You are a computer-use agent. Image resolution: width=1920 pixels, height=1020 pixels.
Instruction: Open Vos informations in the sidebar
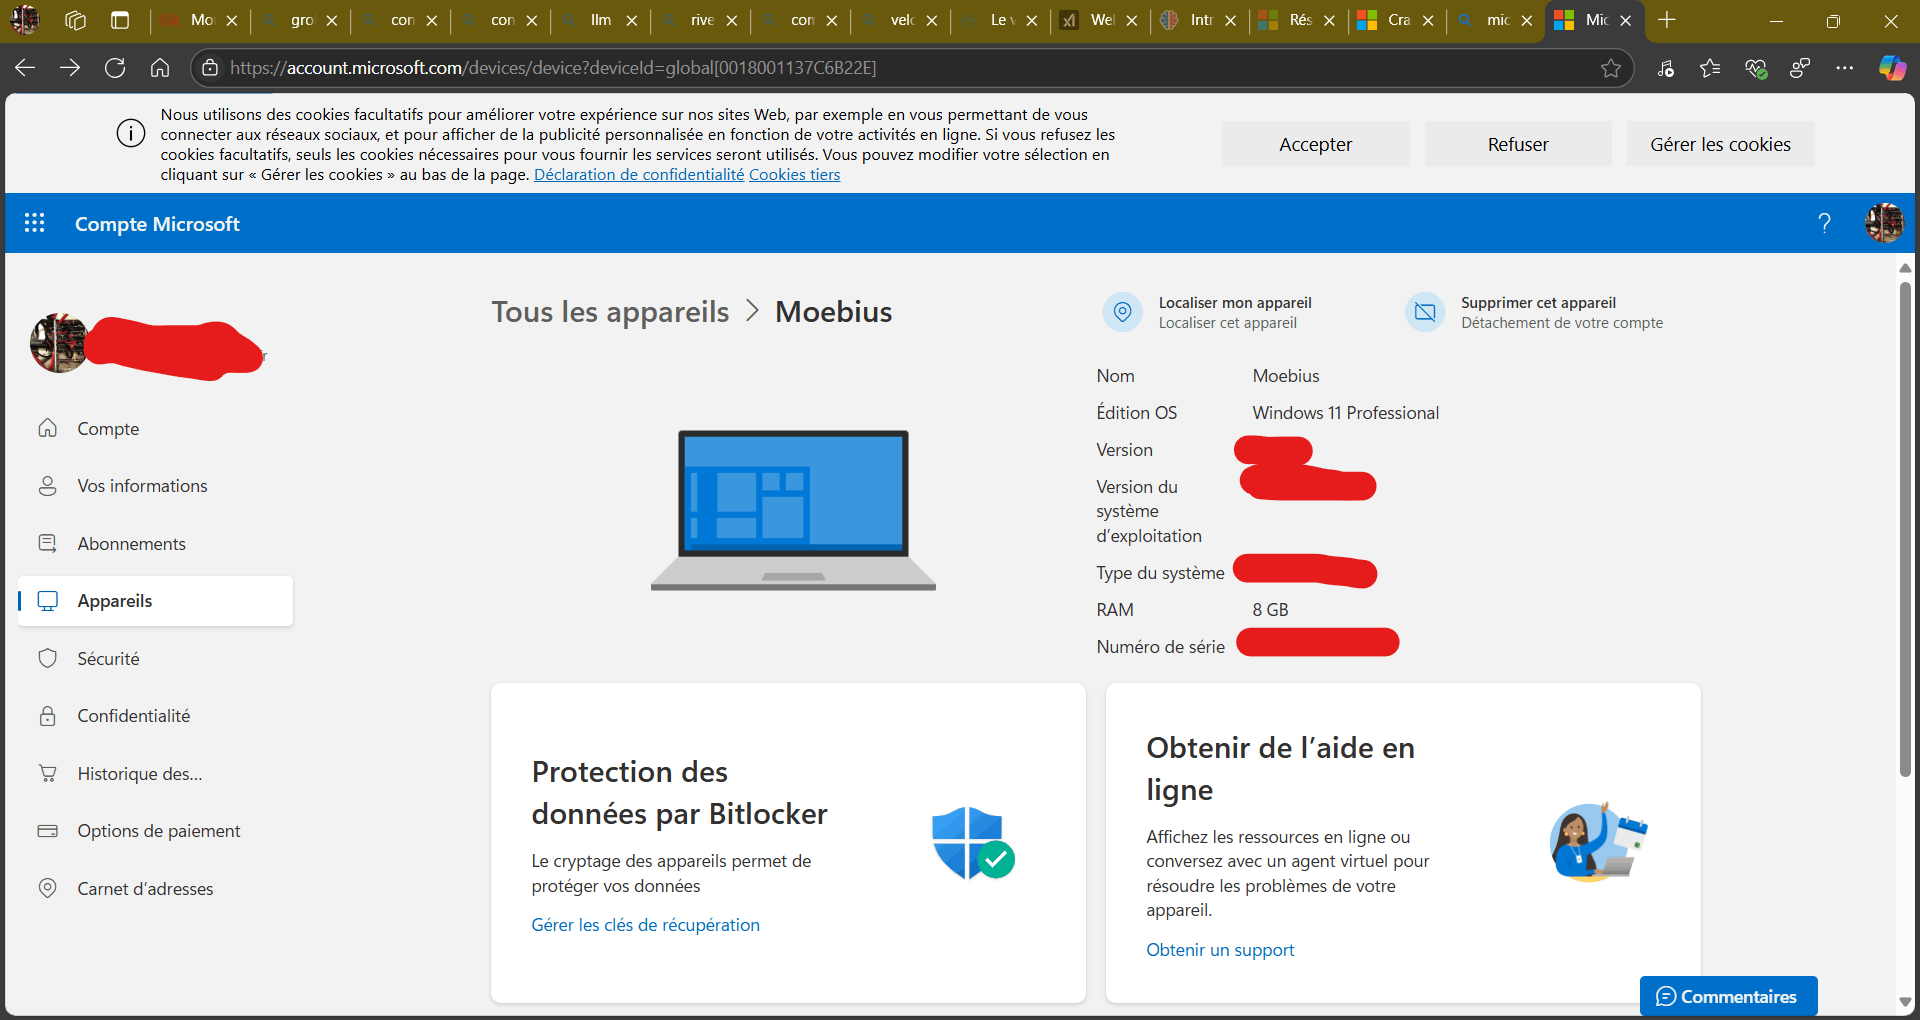click(x=155, y=486)
